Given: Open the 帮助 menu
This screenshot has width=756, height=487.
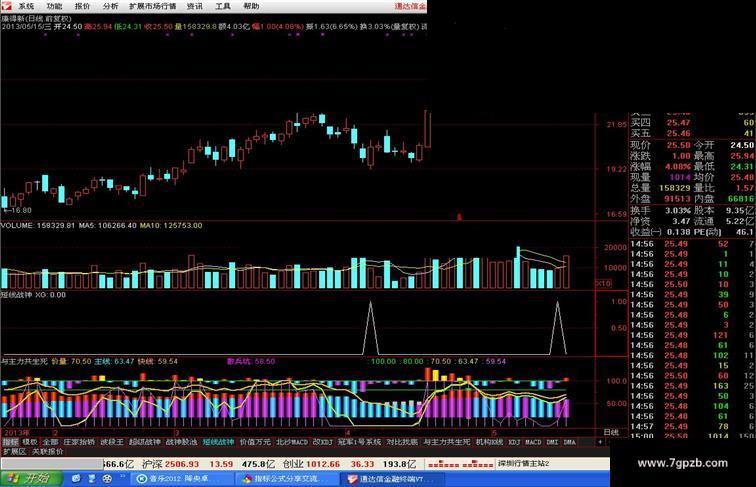Looking at the screenshot, I should coord(251,6).
